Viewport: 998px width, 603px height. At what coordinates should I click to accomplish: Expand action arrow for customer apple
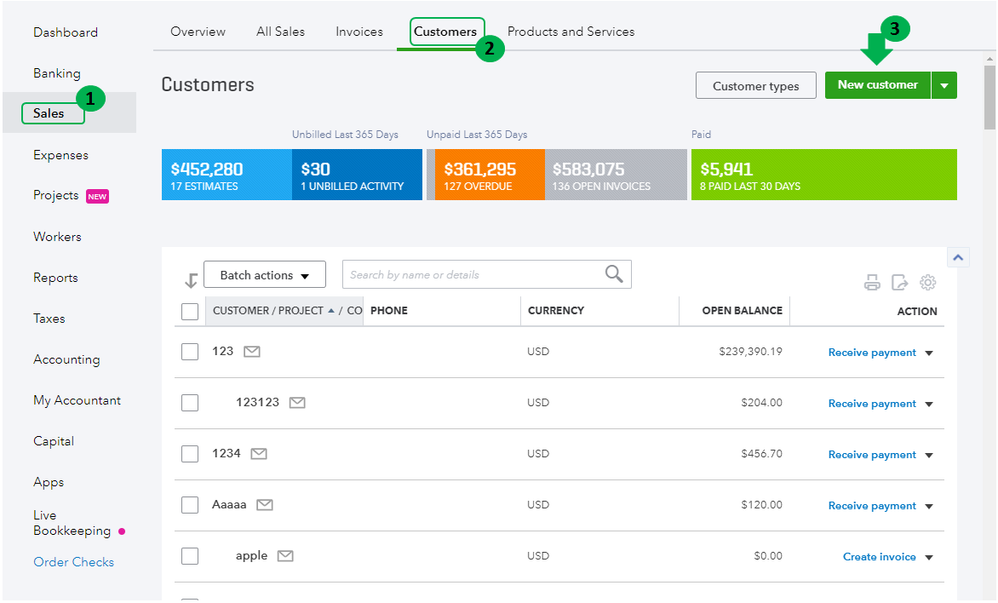pyautogui.click(x=929, y=557)
